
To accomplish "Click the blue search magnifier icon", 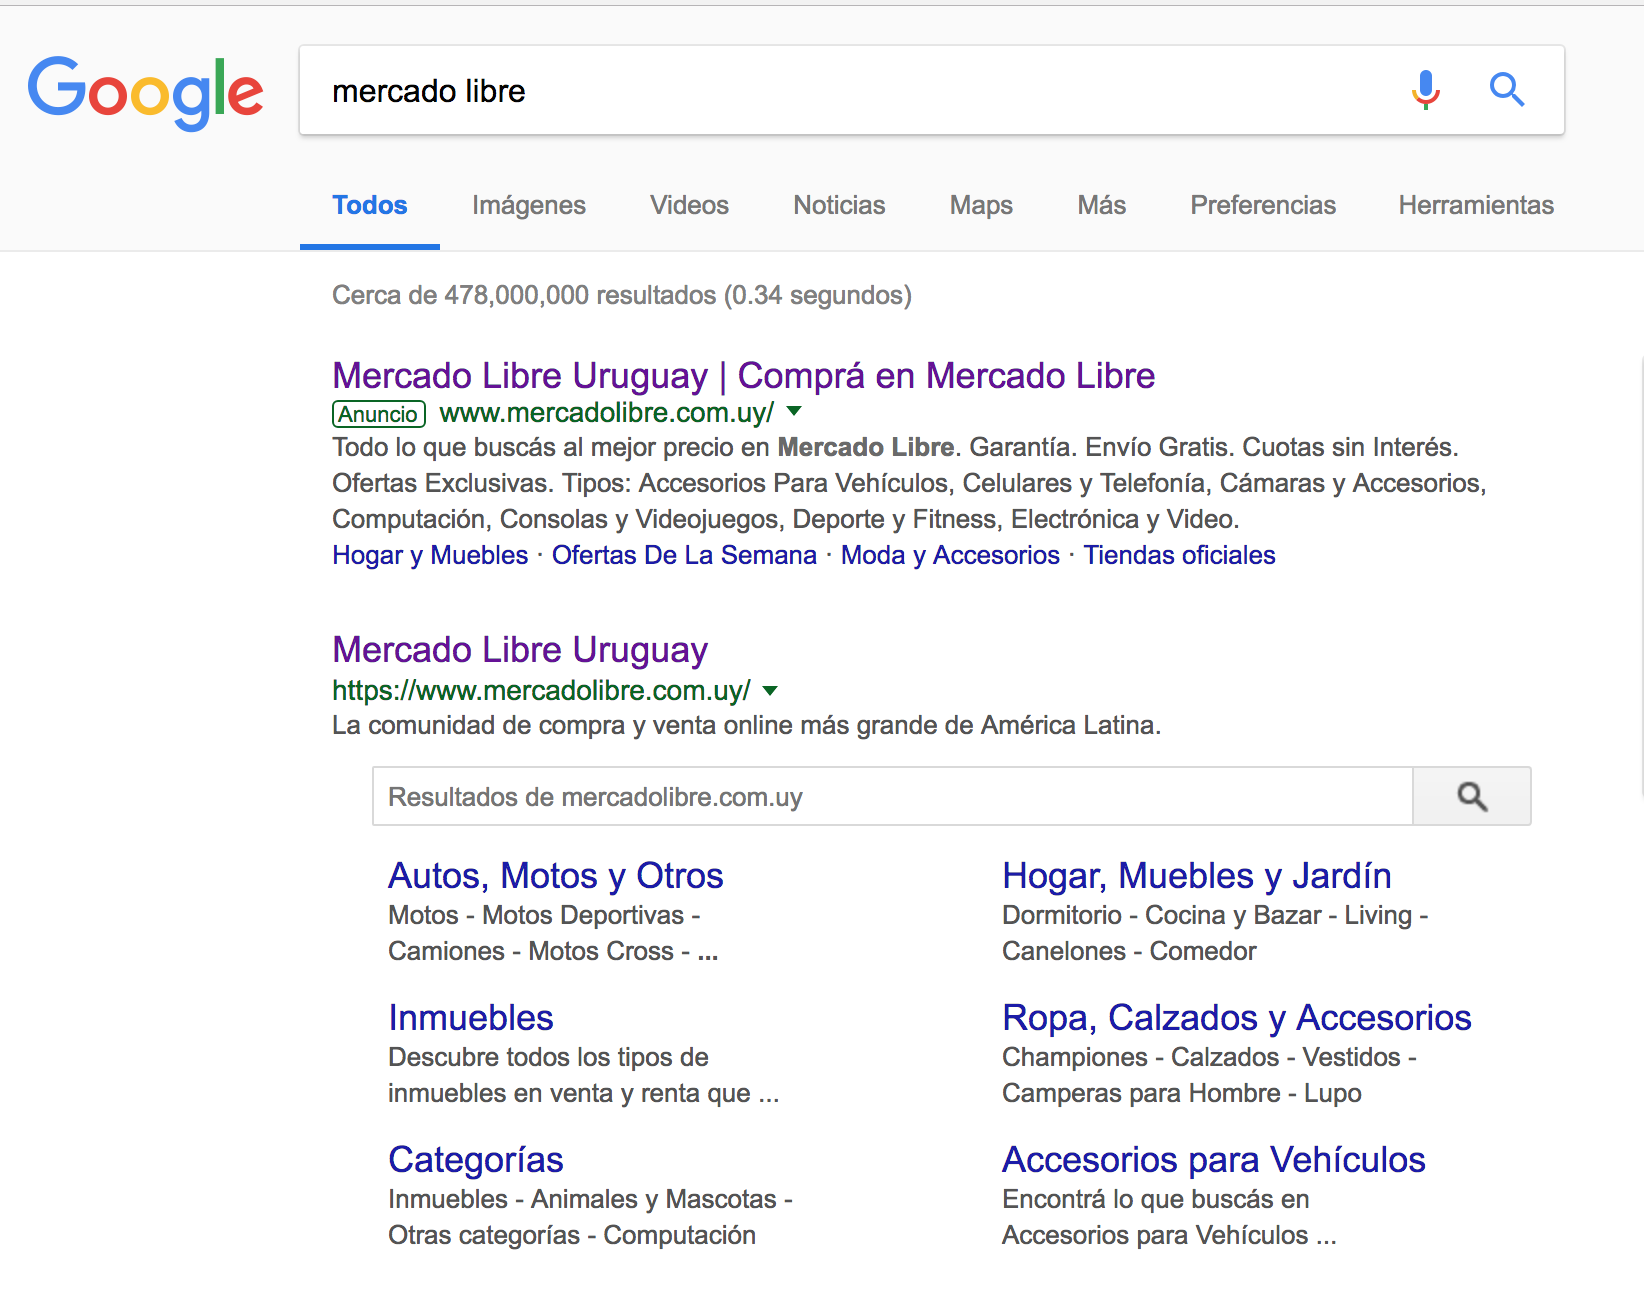I will pos(1506,90).
